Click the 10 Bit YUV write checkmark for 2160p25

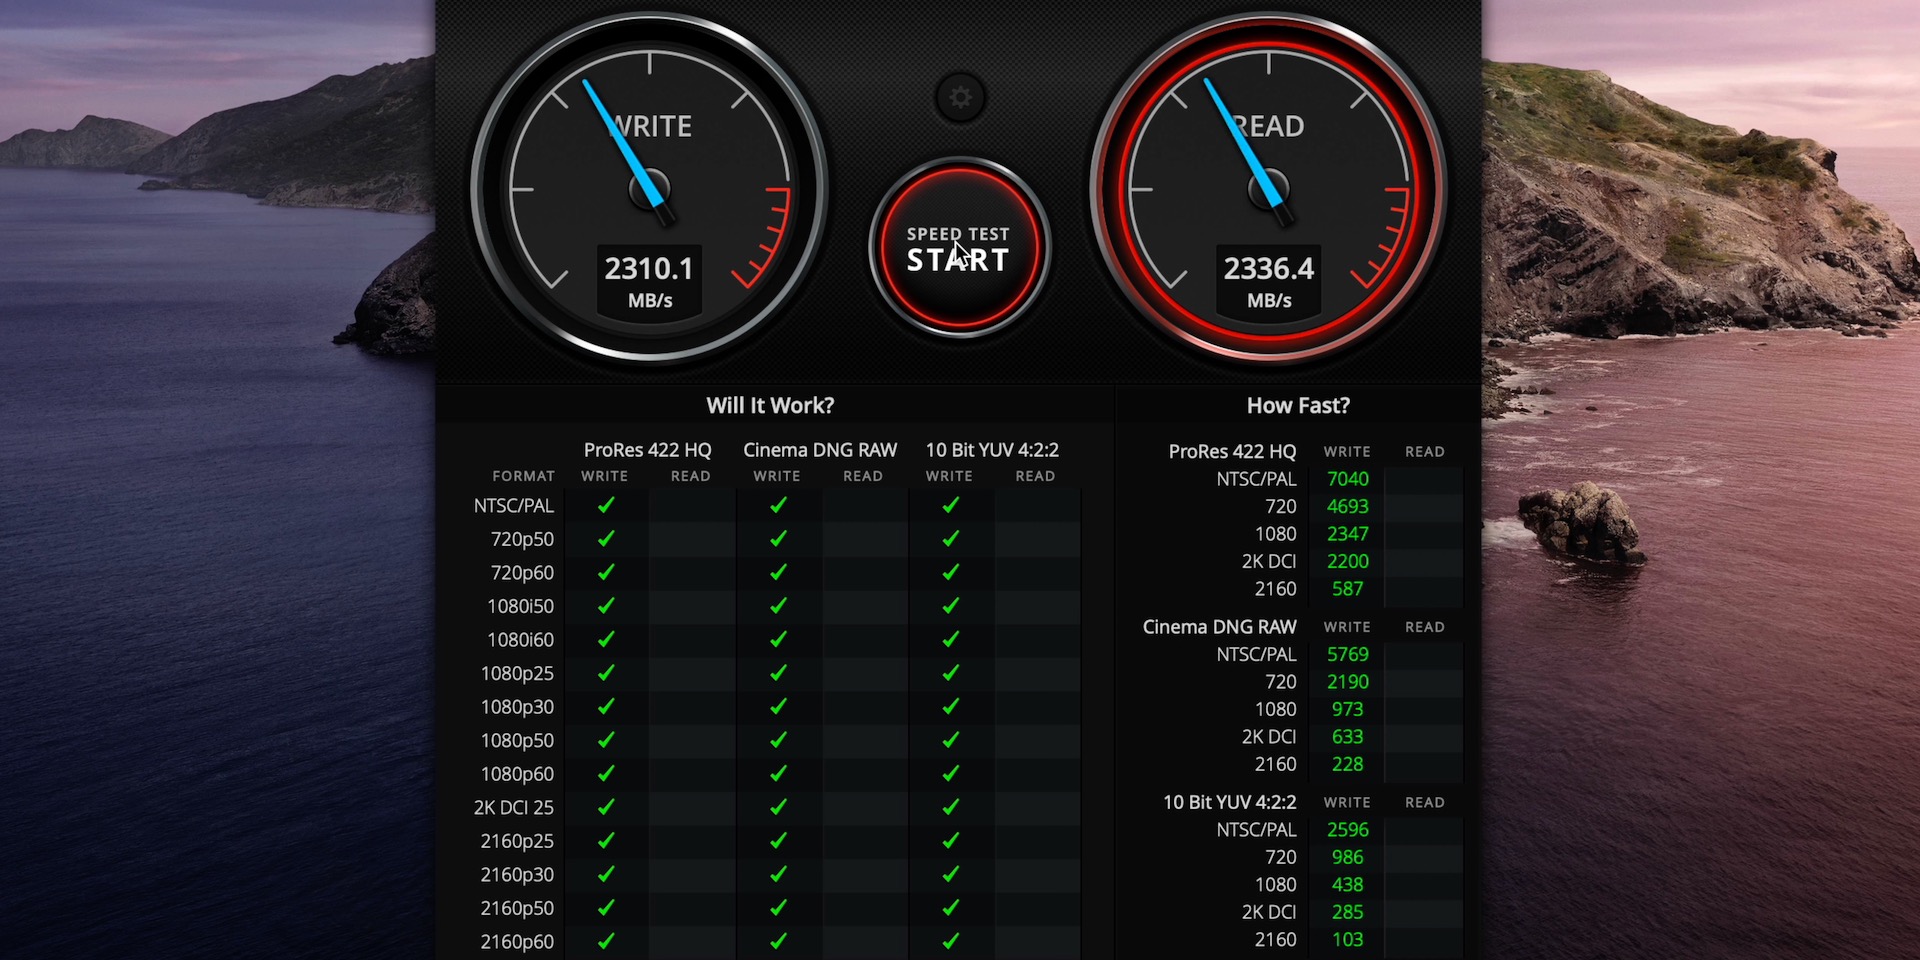950,841
